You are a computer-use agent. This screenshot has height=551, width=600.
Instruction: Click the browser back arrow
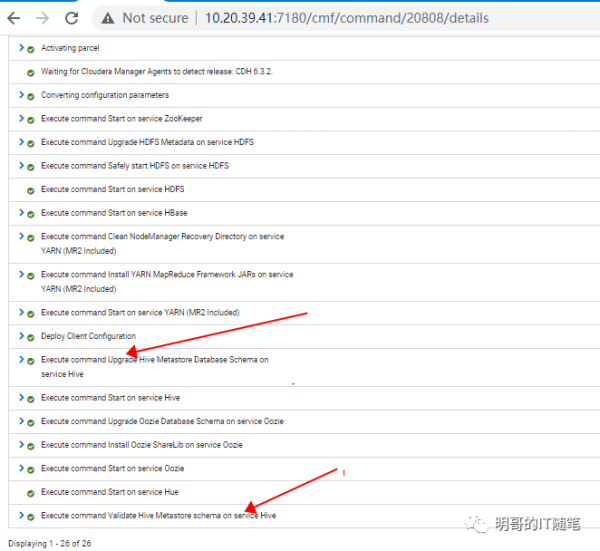coord(15,17)
